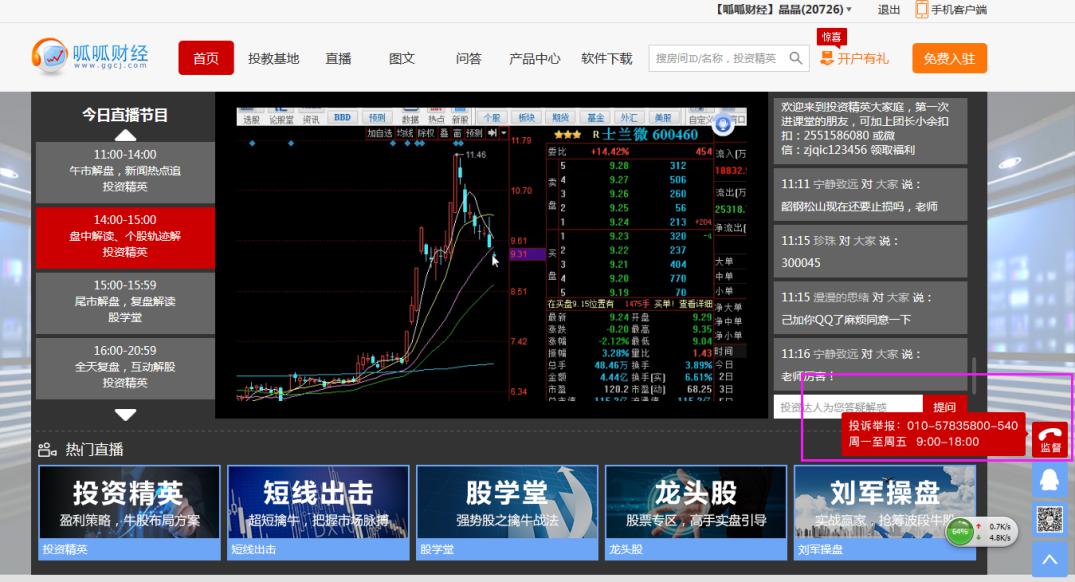Open the 股学堂 live room thumbnail
The width and height of the screenshot is (1075, 582).
pos(507,512)
